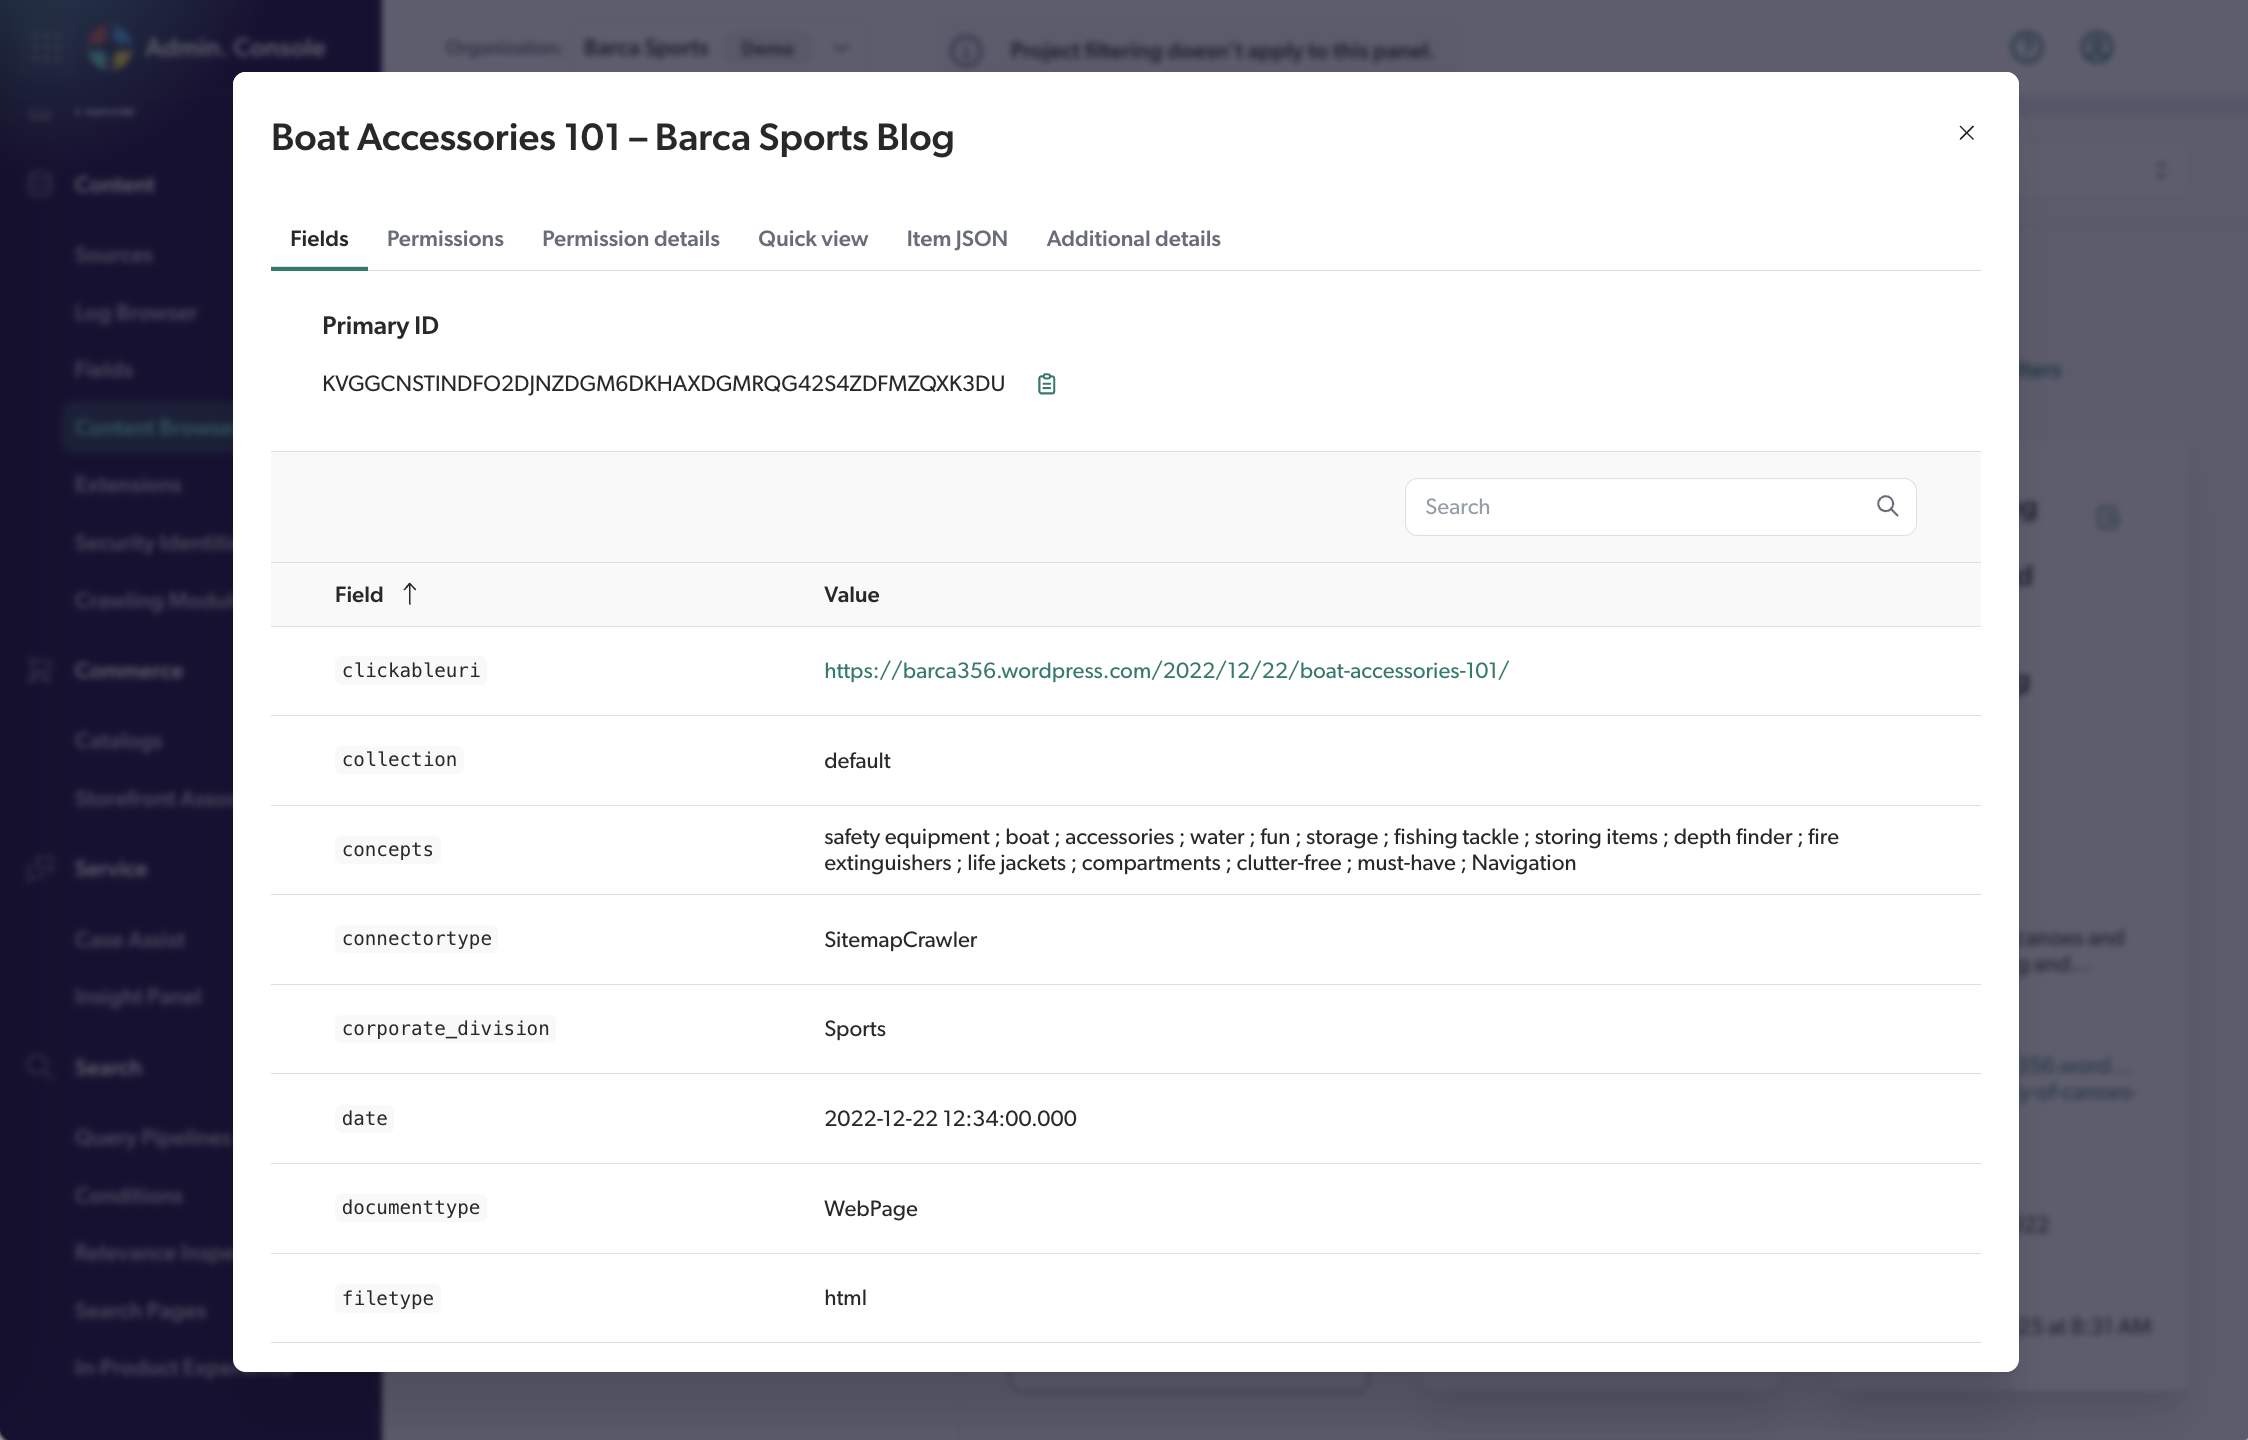Open the barca356 boat-accessories-101 link

tap(1166, 671)
